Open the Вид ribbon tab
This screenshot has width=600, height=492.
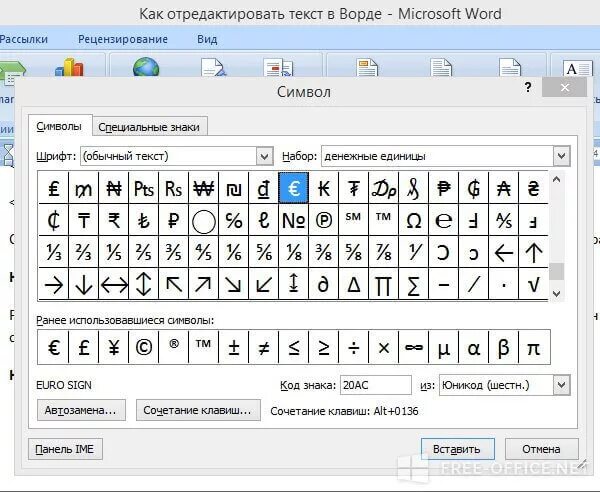[x=207, y=39]
